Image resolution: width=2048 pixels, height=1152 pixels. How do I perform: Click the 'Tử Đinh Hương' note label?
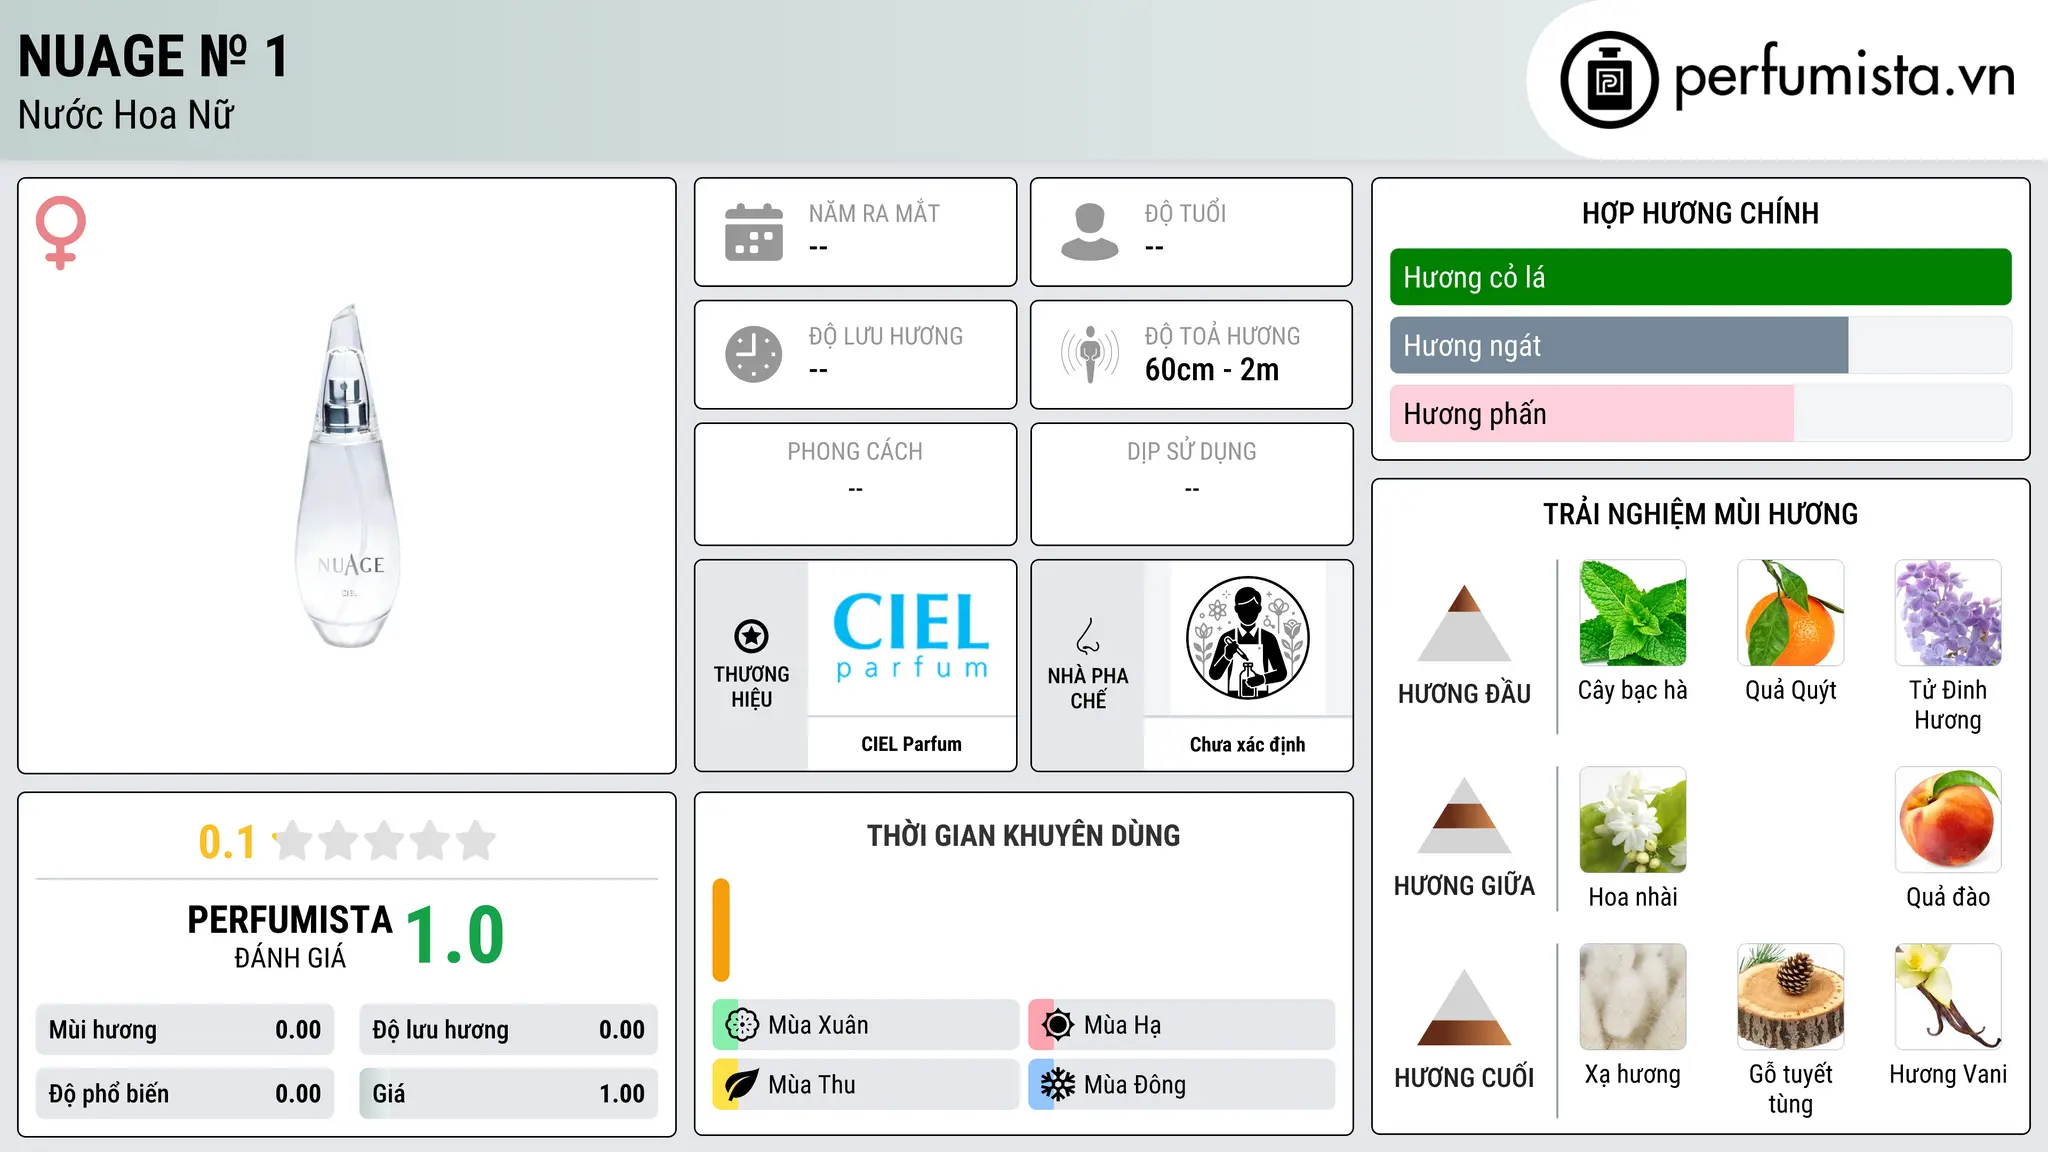click(x=1948, y=705)
